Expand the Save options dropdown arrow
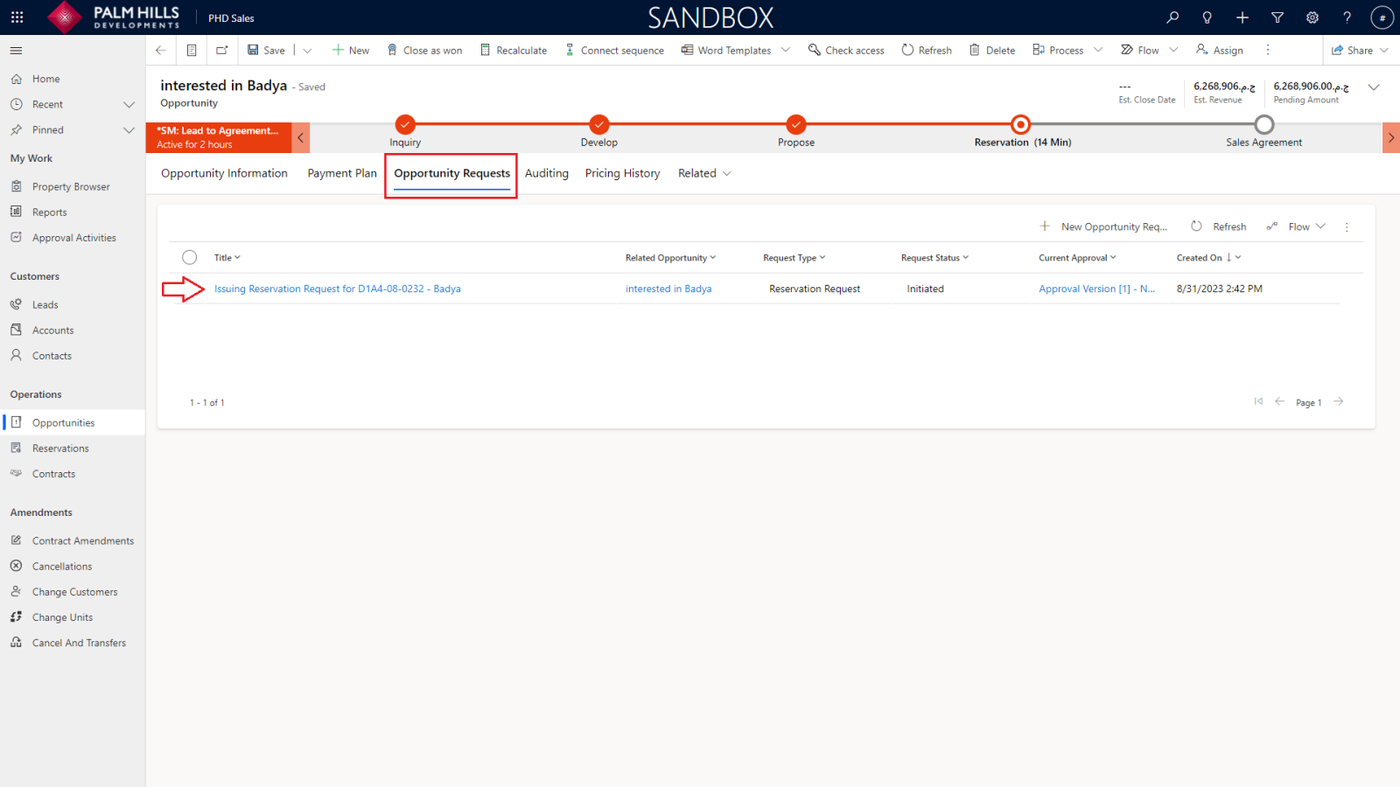Viewport: 1400px width, 787px height. coord(307,50)
